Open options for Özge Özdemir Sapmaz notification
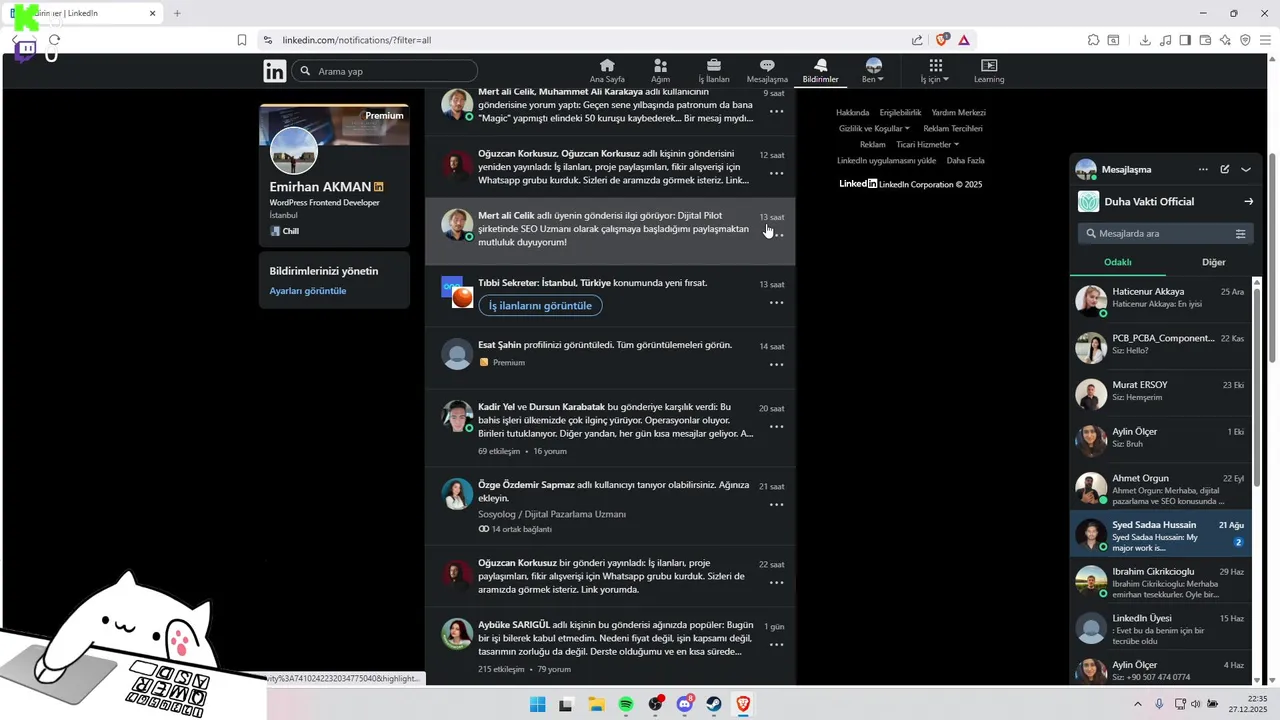Image resolution: width=1280 pixels, height=720 pixels. click(x=776, y=505)
